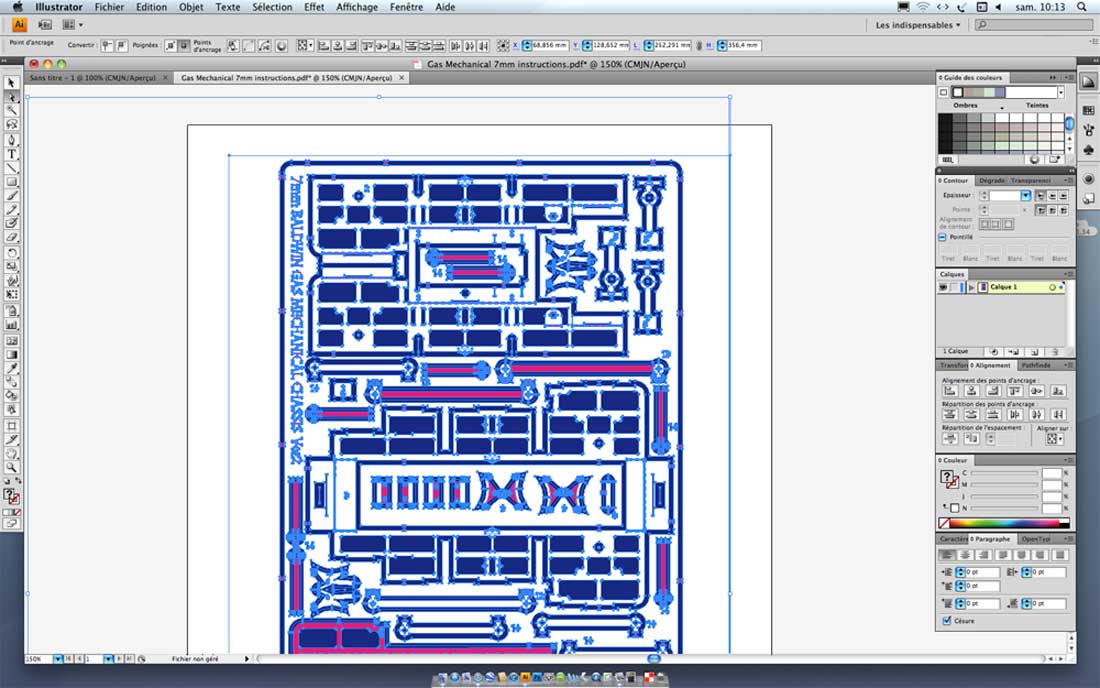Click the fill and stroke indicator in toolbox
This screenshot has height=688, width=1100.
pyautogui.click(x=12, y=496)
